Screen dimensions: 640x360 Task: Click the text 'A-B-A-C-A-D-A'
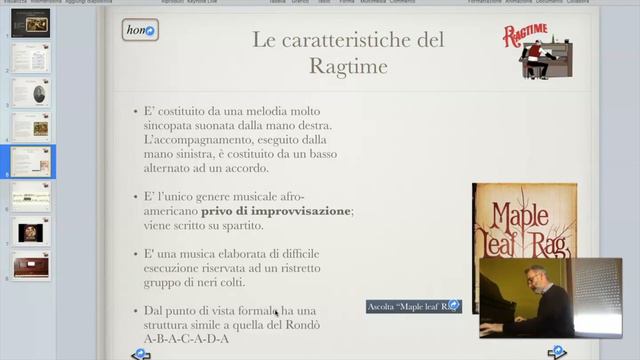[186, 339]
